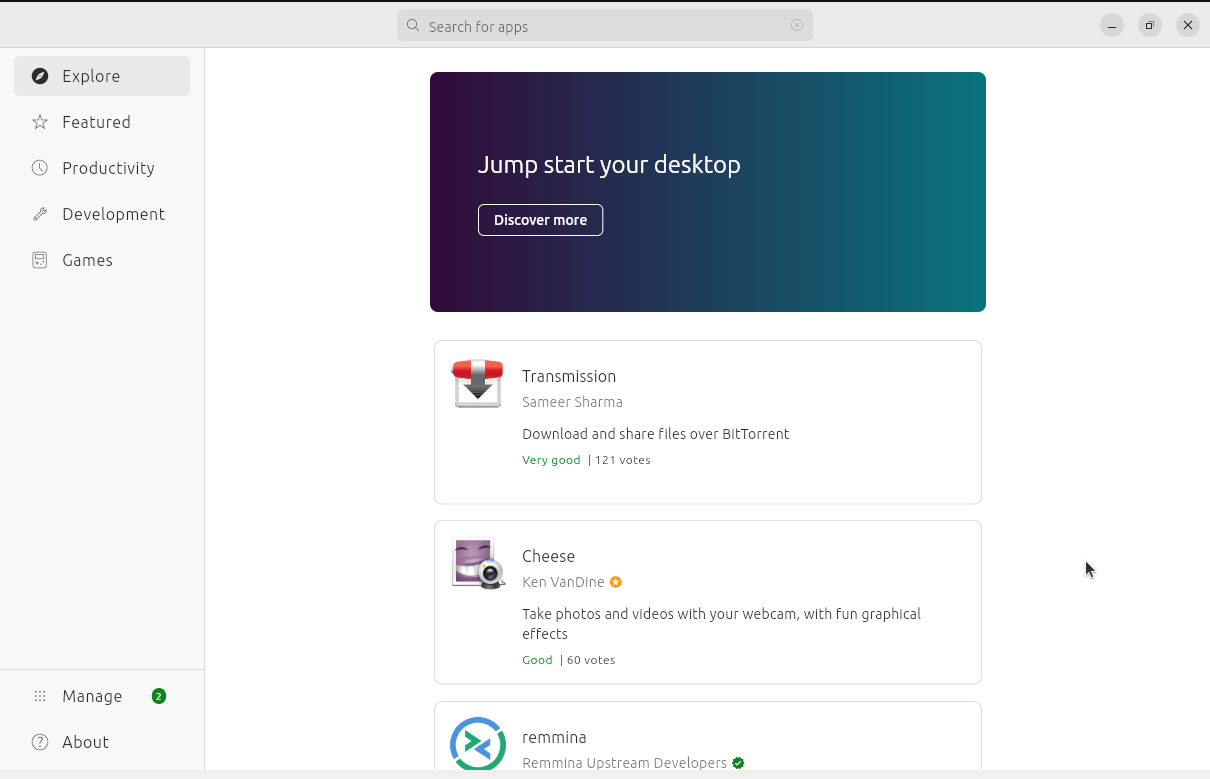Click the green update count badge on Manage
Image resolution: width=1210 pixels, height=779 pixels.
pos(158,696)
